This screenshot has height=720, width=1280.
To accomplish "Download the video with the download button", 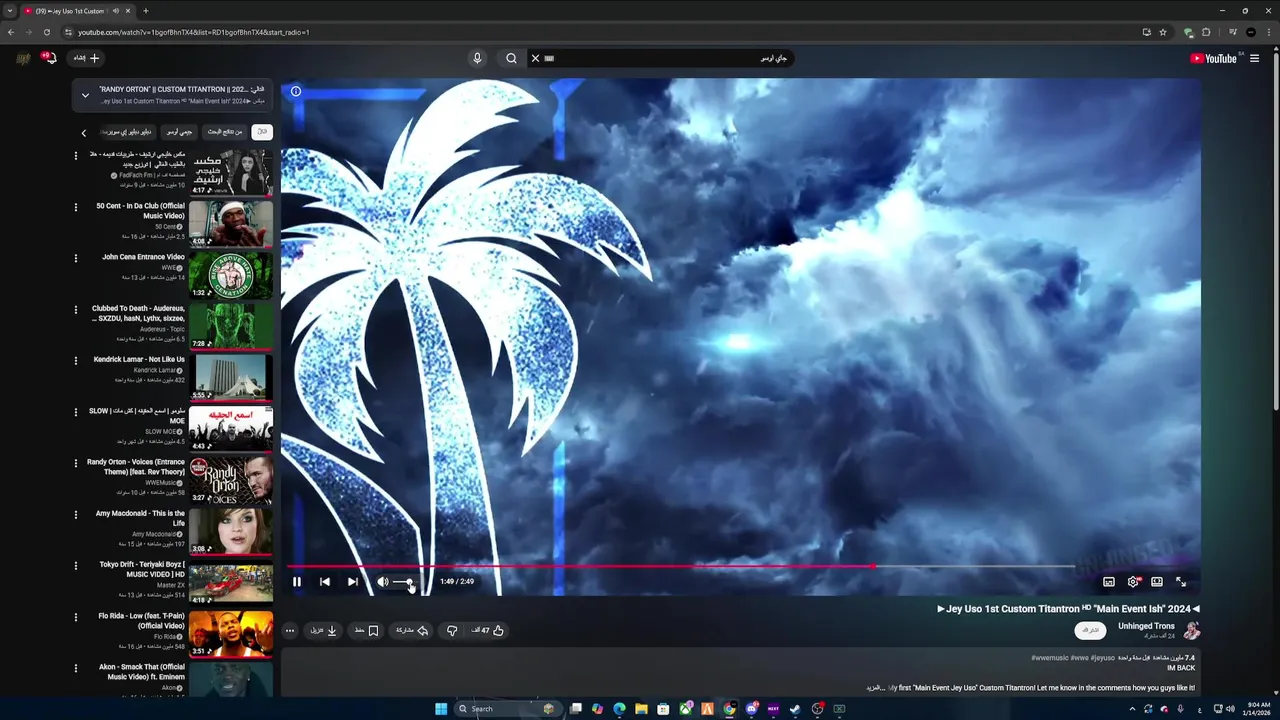I will pyautogui.click(x=323, y=630).
